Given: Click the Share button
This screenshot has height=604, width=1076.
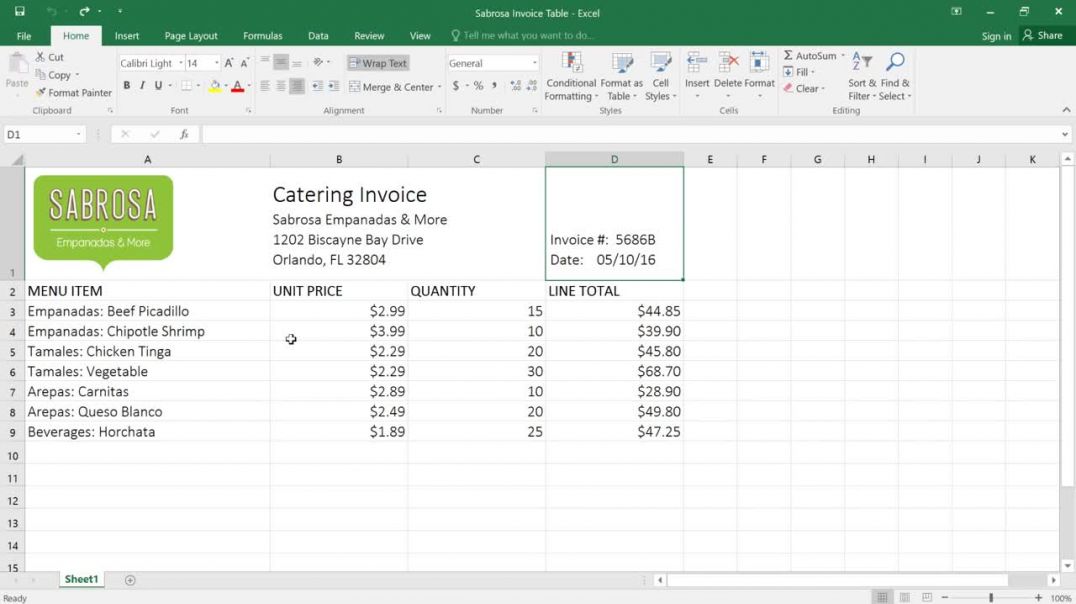Looking at the screenshot, I should 1042,35.
